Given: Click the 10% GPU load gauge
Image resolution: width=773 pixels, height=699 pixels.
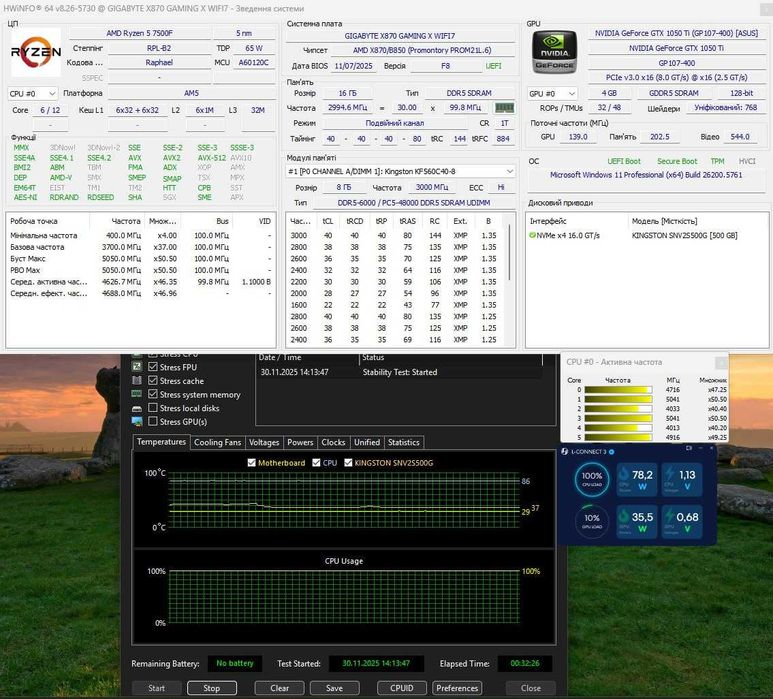Looking at the screenshot, I should coord(592,520).
